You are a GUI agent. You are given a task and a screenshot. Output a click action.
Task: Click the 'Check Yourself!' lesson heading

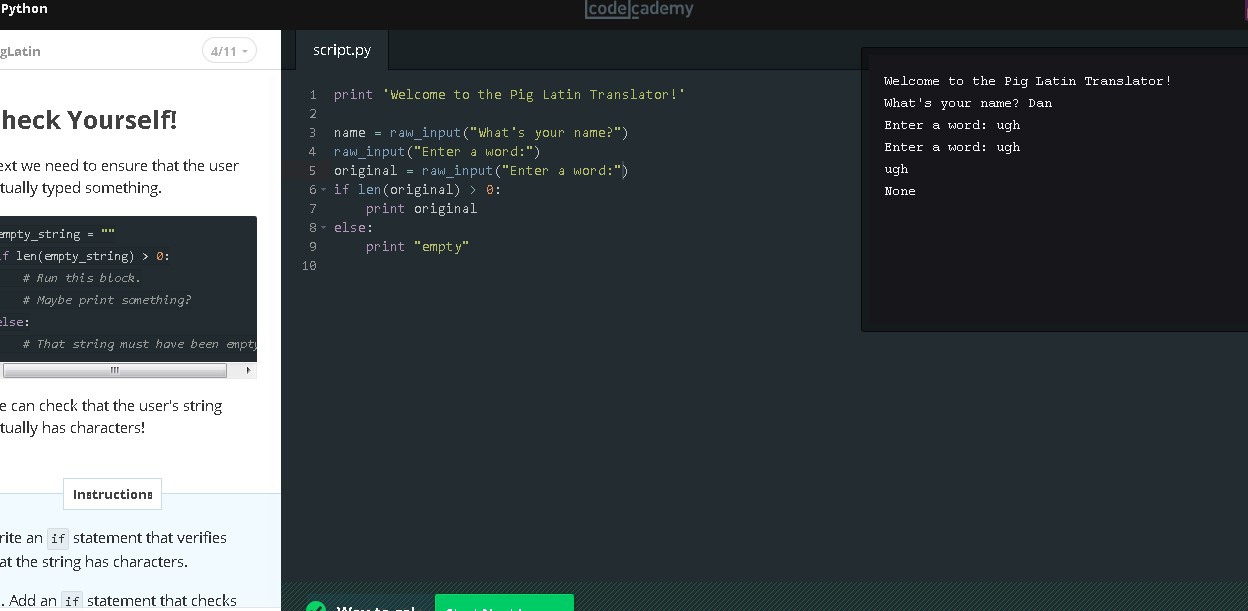(89, 121)
